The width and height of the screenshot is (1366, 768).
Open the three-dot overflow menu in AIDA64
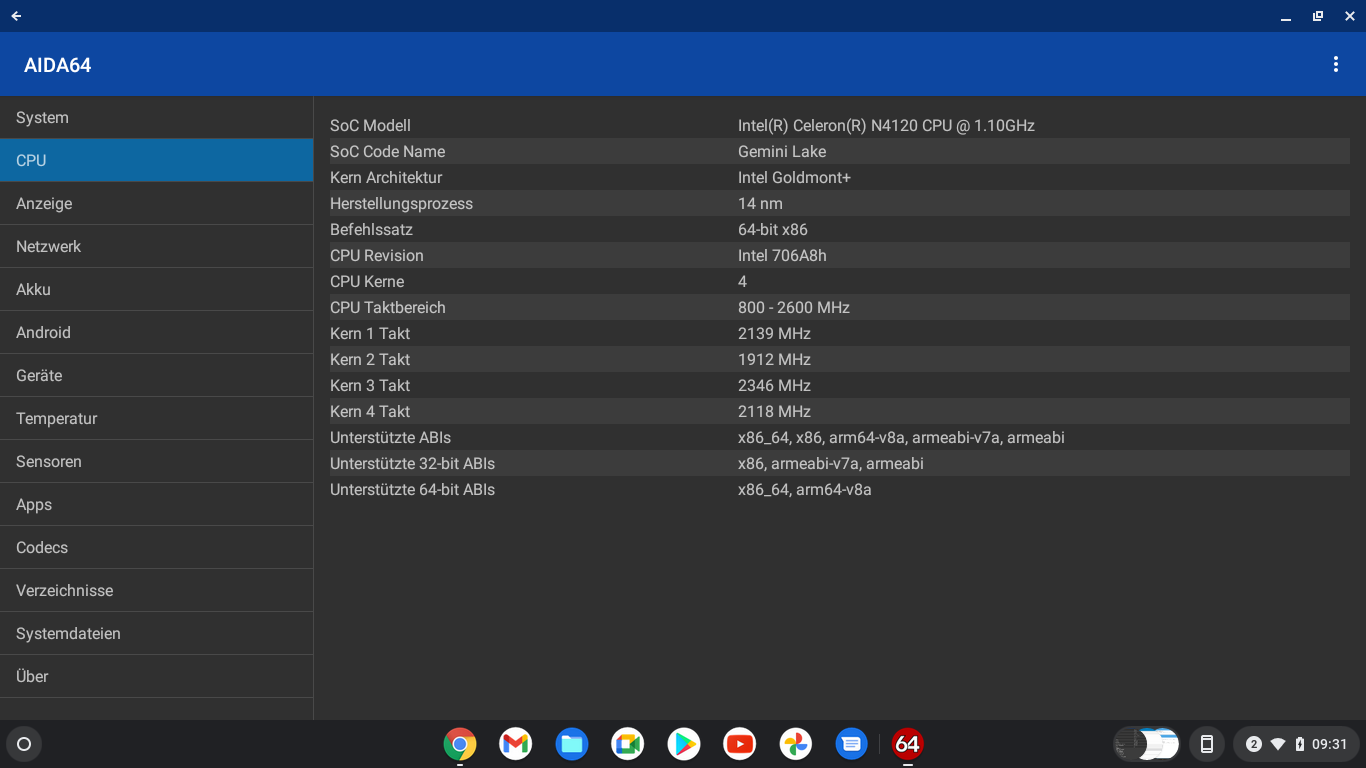[1335, 64]
